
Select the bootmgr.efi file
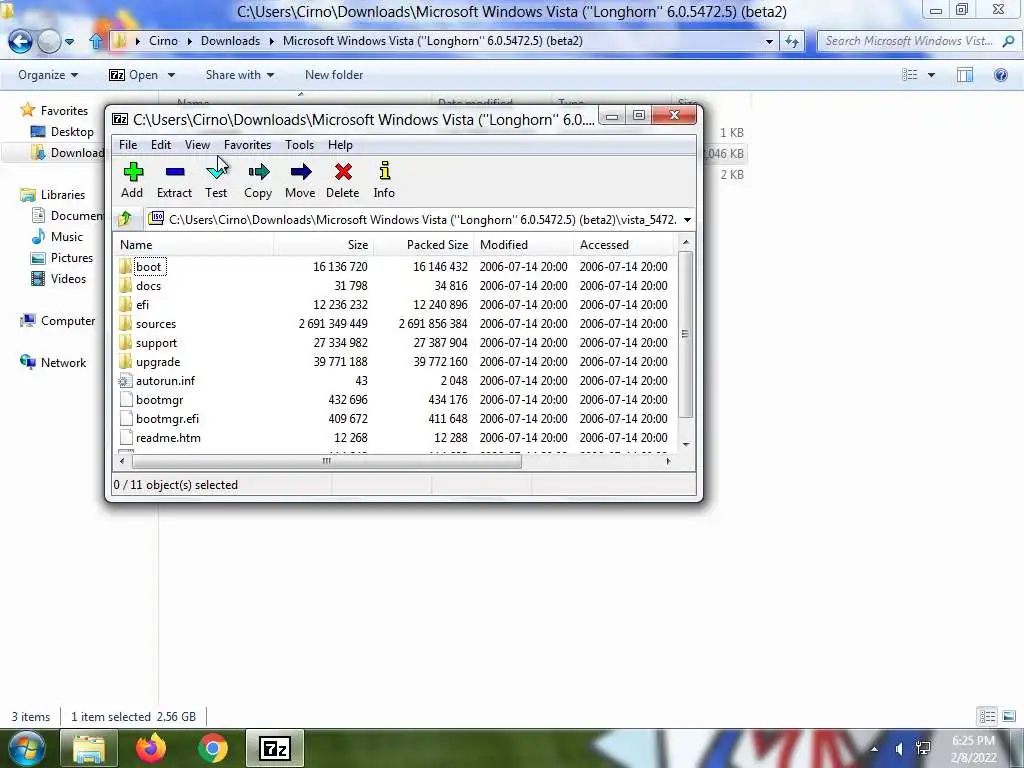point(167,419)
